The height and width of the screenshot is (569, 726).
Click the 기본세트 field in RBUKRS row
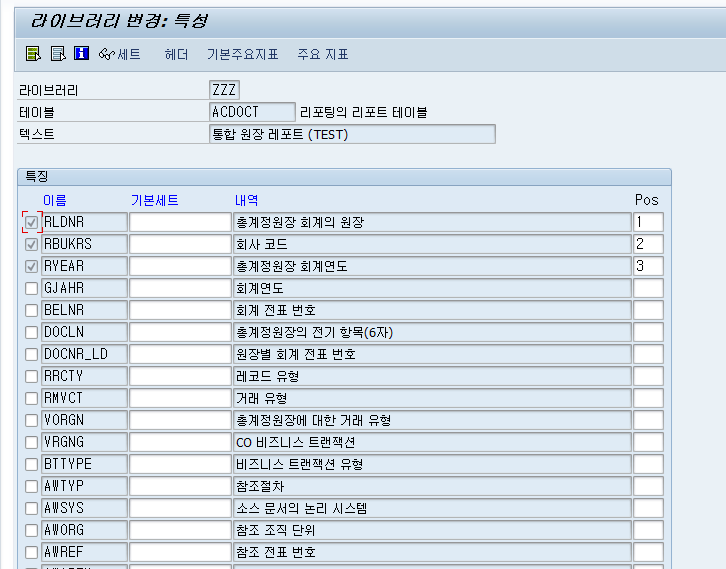pos(180,244)
